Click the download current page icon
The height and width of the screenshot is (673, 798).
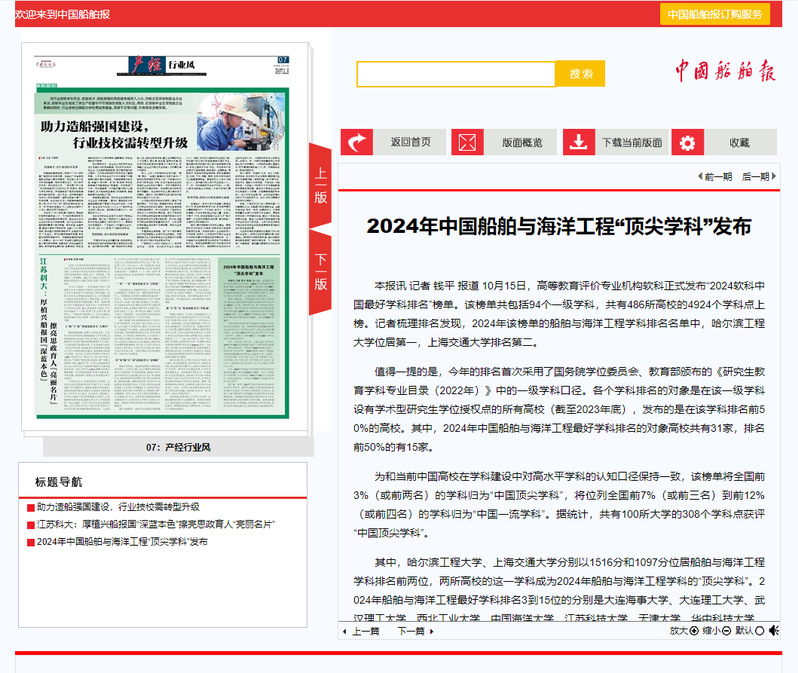click(x=579, y=142)
